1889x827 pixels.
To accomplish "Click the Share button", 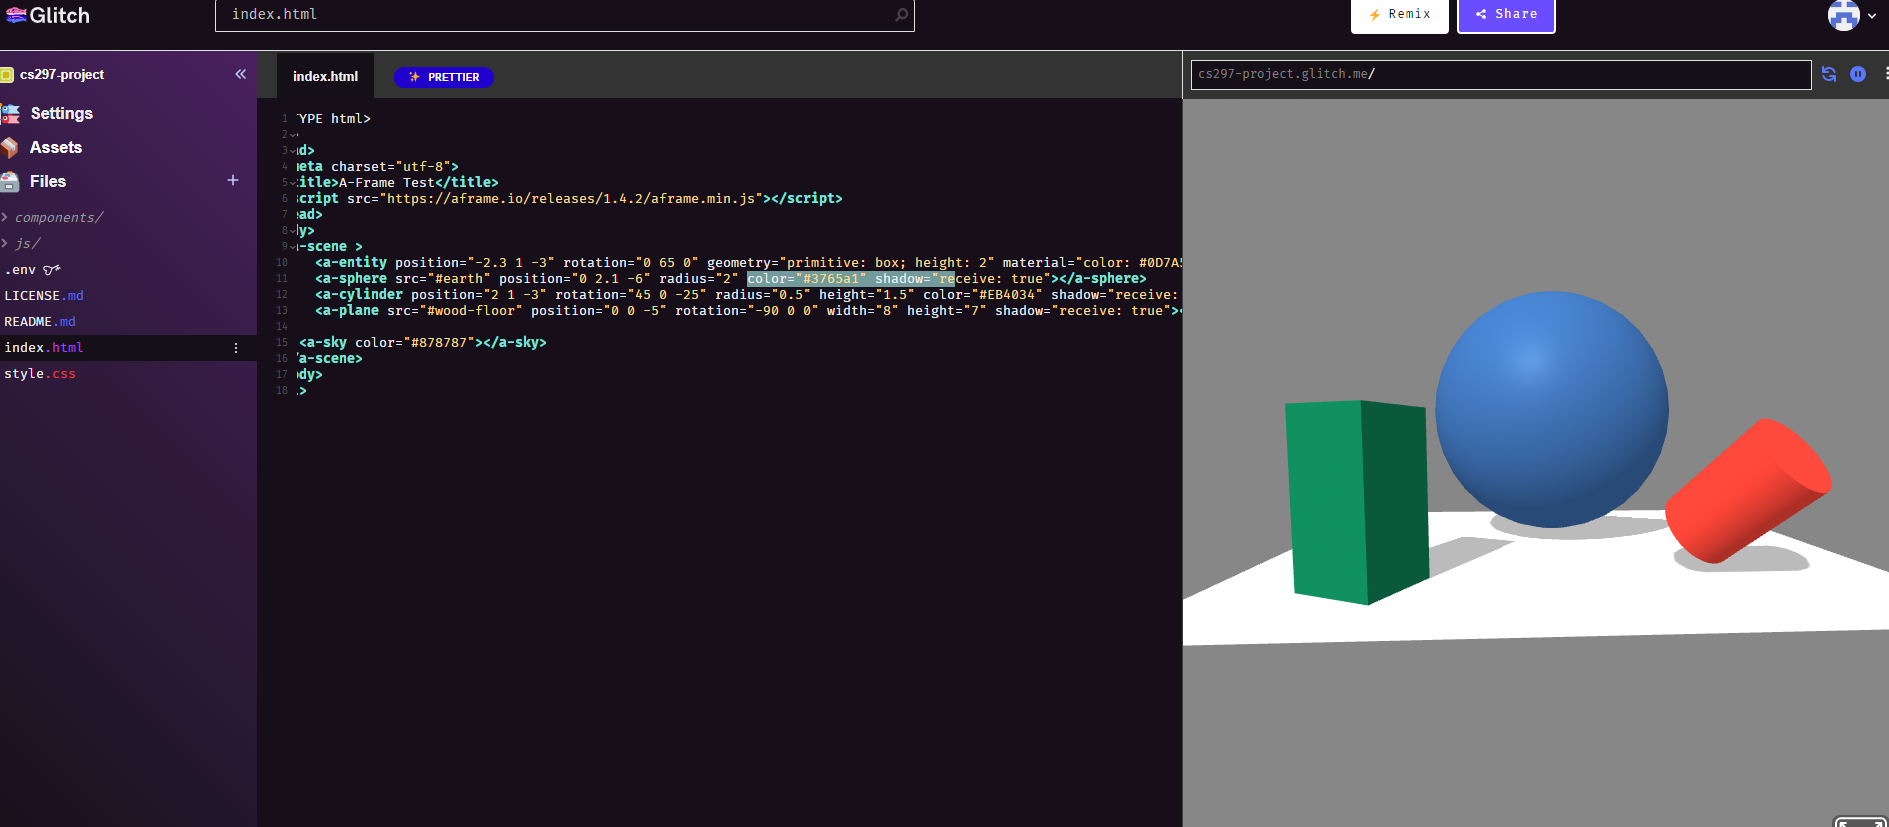I will point(1506,15).
